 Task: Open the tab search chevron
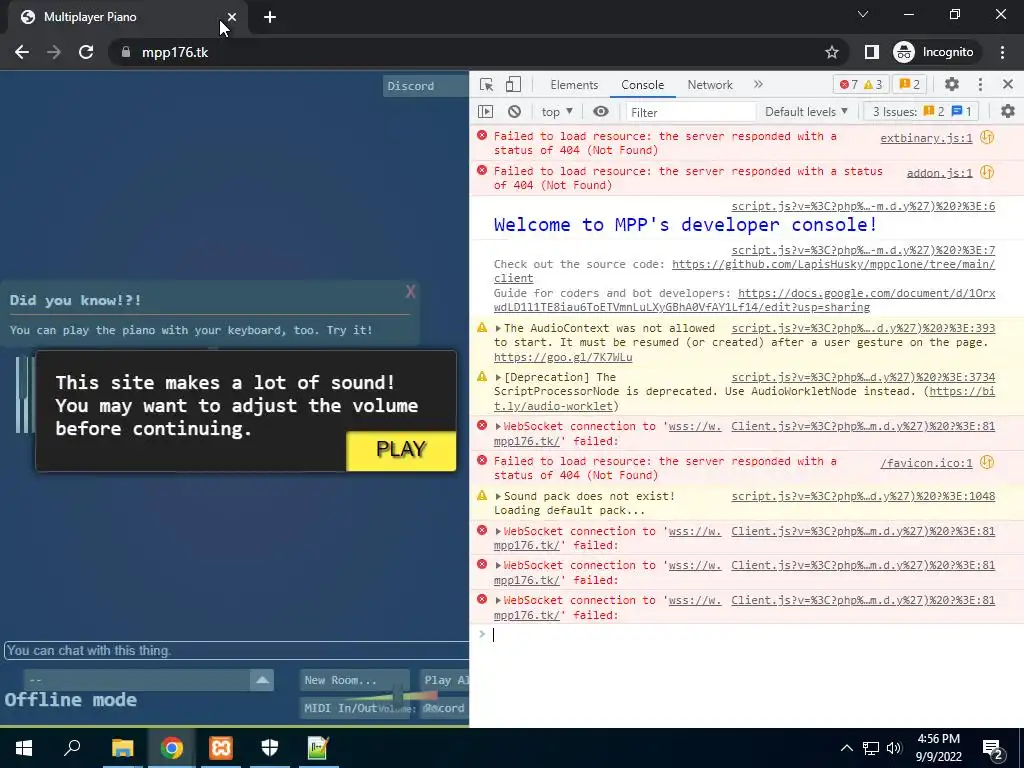coord(863,14)
